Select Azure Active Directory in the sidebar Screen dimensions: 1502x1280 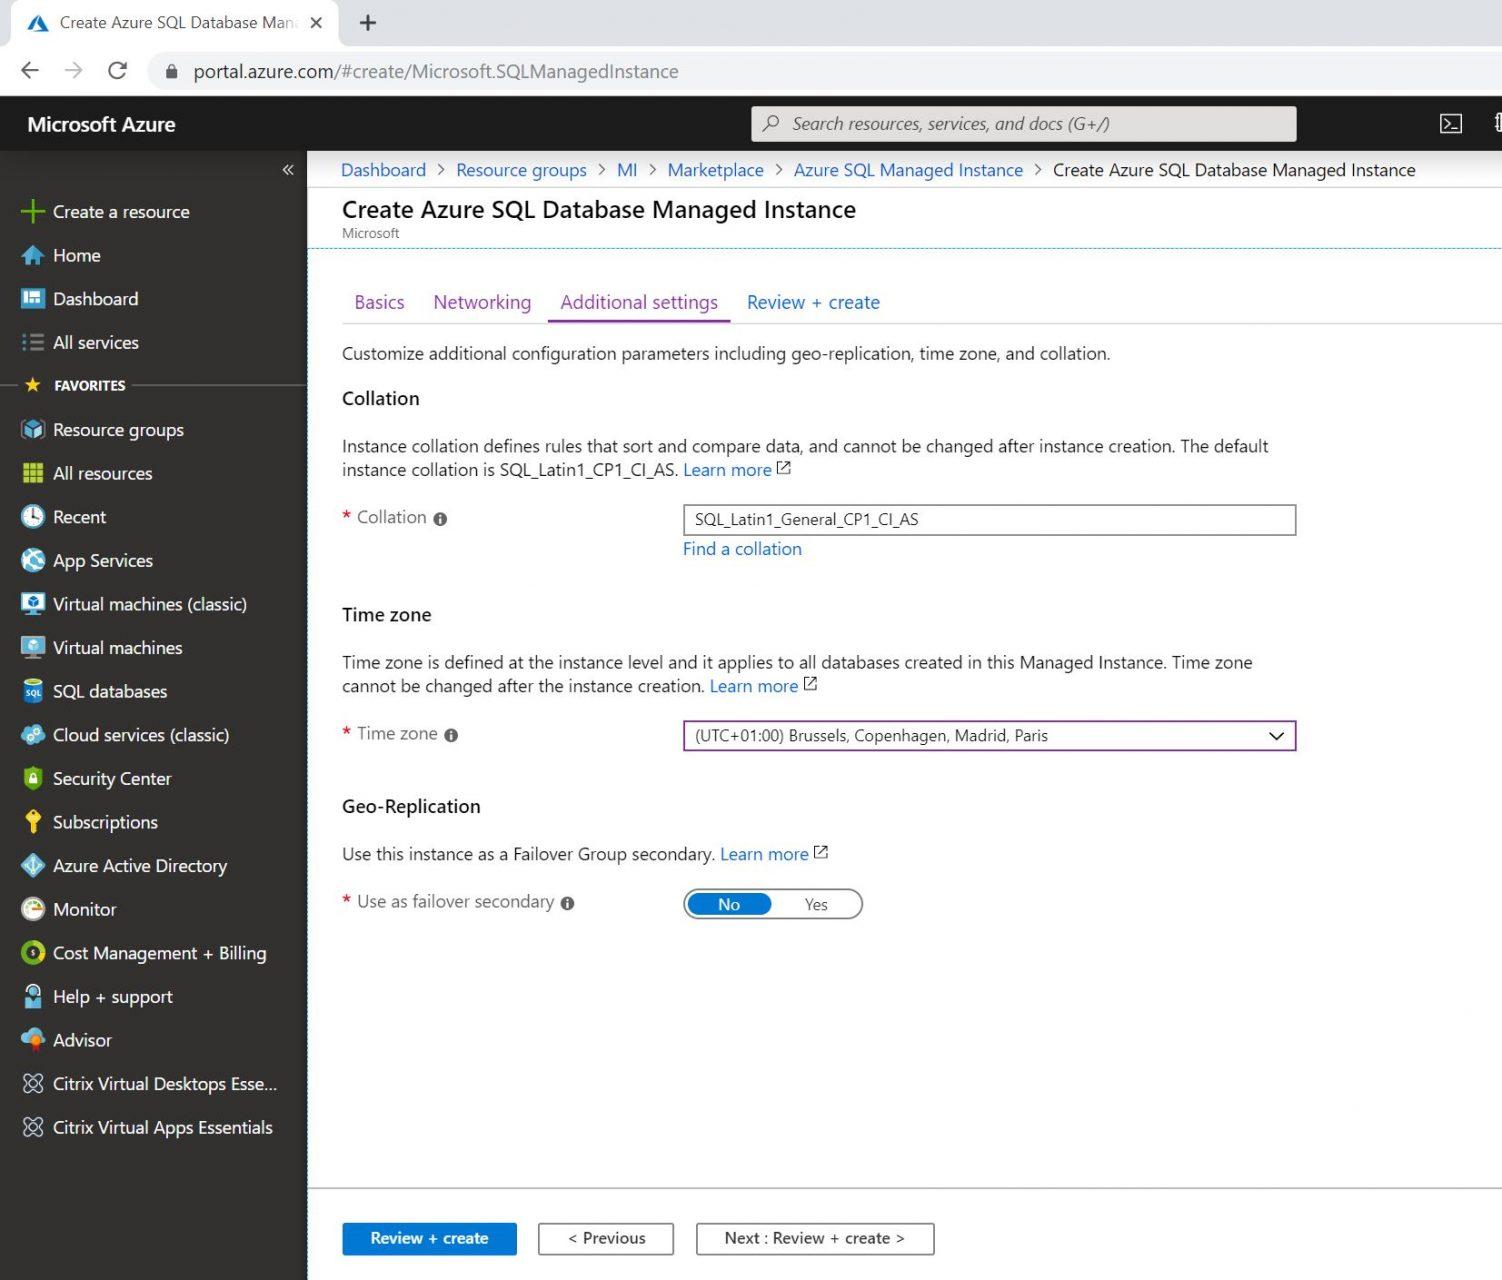pos(139,865)
